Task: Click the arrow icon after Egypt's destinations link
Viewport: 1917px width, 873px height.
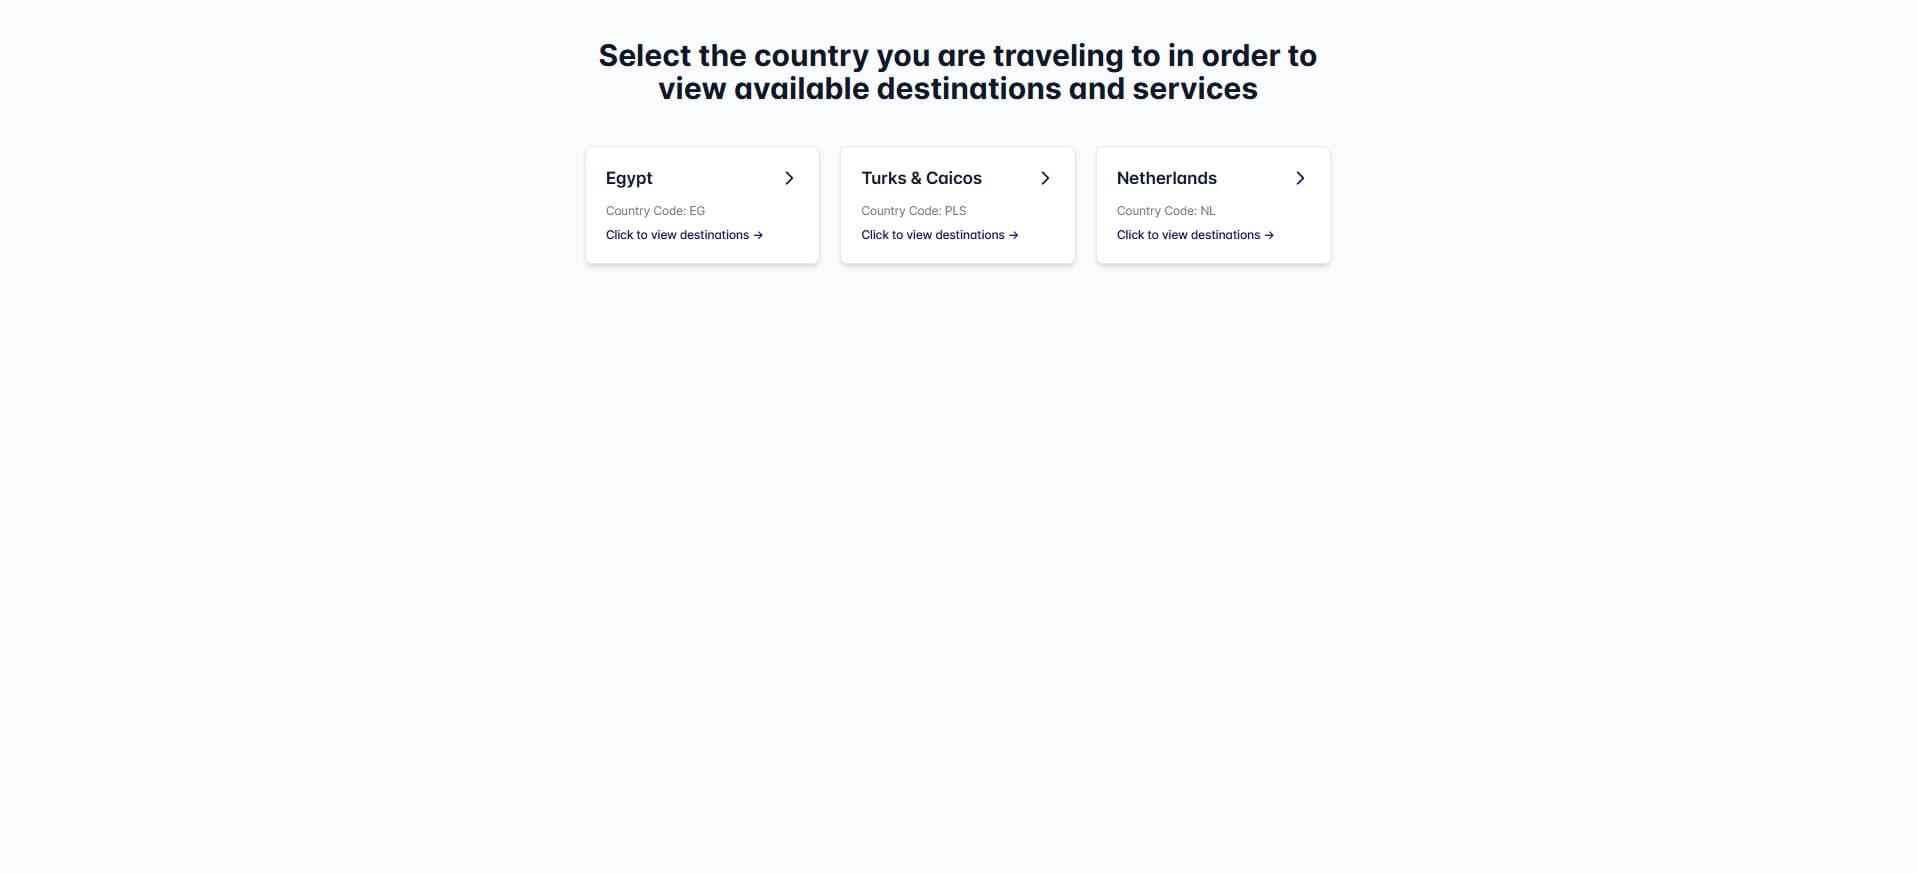Action: point(758,235)
